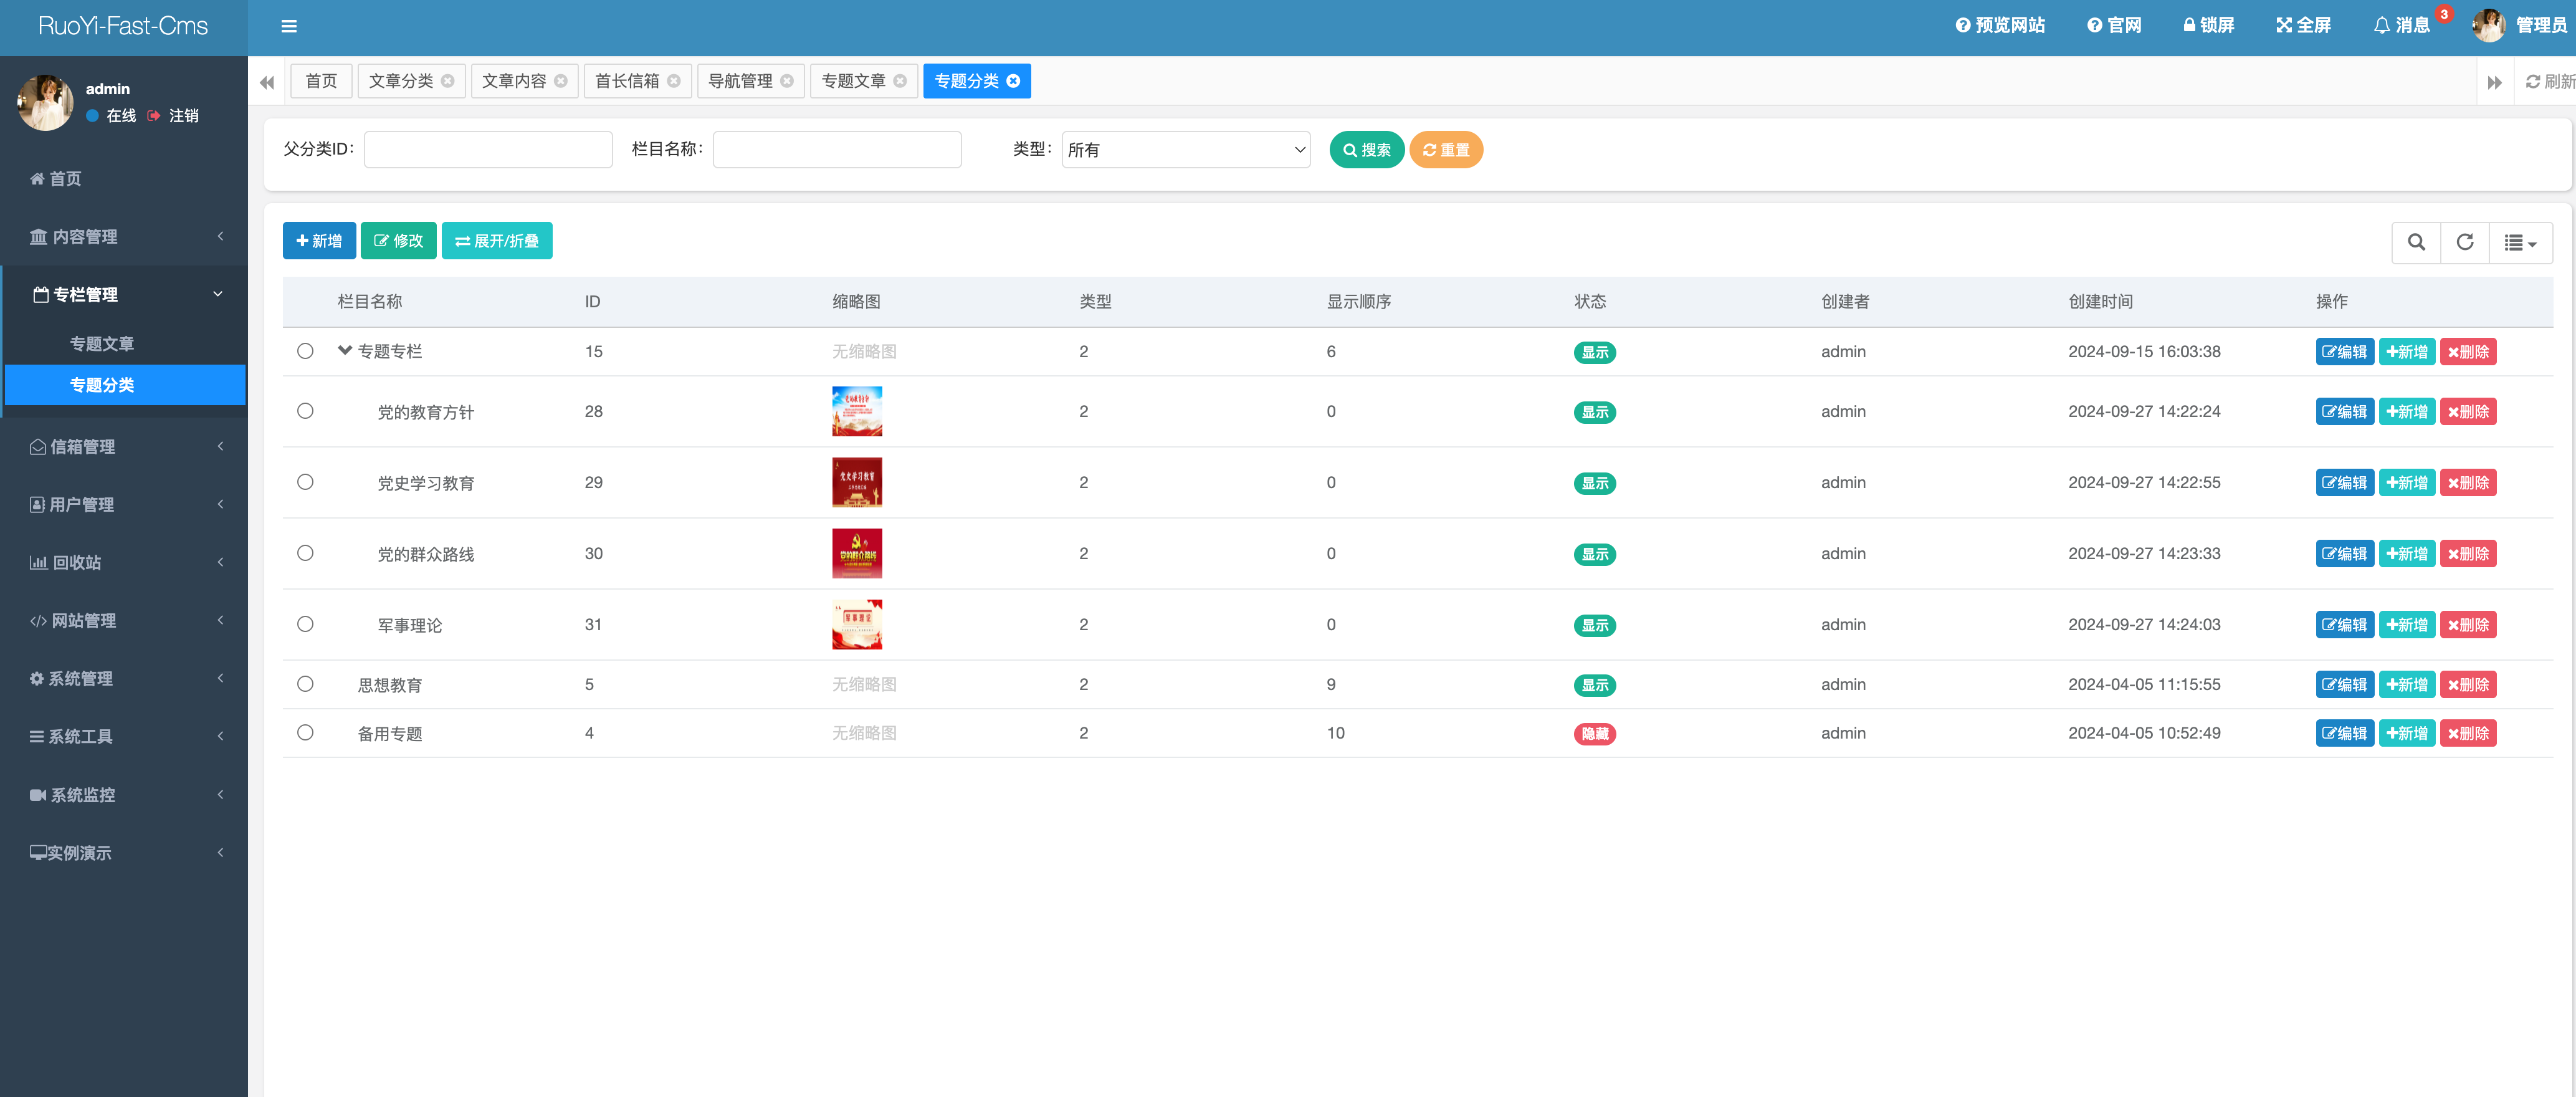This screenshot has height=1097, width=2576.
Task: Click the orange 重置 reset button
Action: (1446, 150)
